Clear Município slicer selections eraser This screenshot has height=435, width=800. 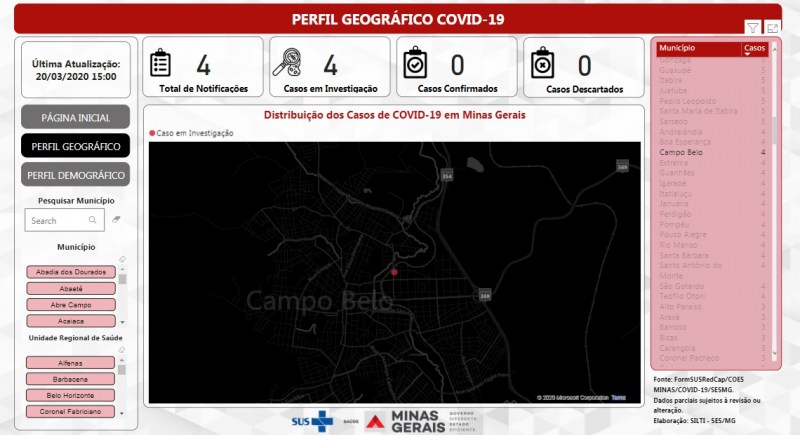[x=122, y=260]
